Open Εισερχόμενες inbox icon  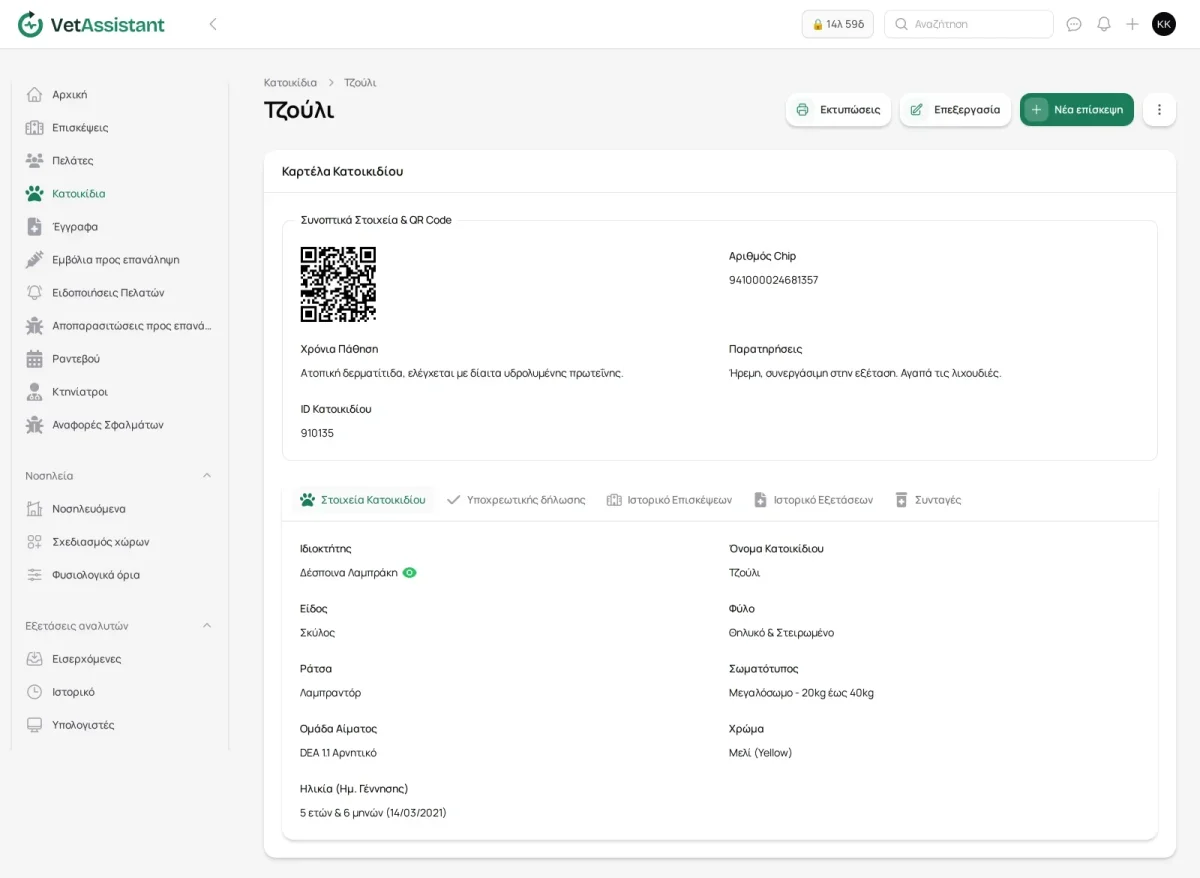(x=35, y=658)
